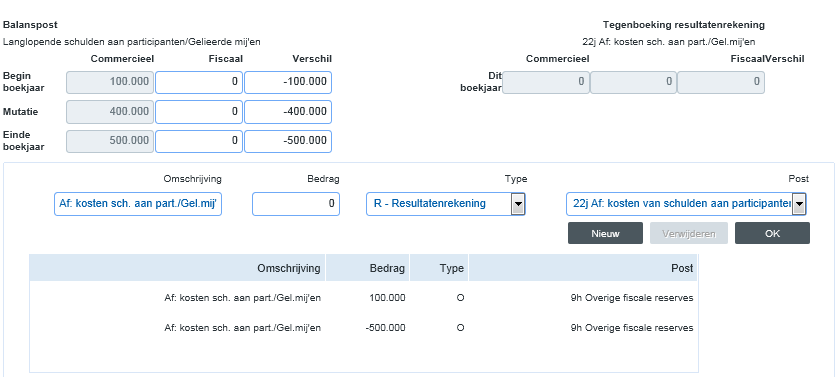The height and width of the screenshot is (377, 836).
Task: Click the greyed-out Verwijderen button
Action: tap(689, 234)
